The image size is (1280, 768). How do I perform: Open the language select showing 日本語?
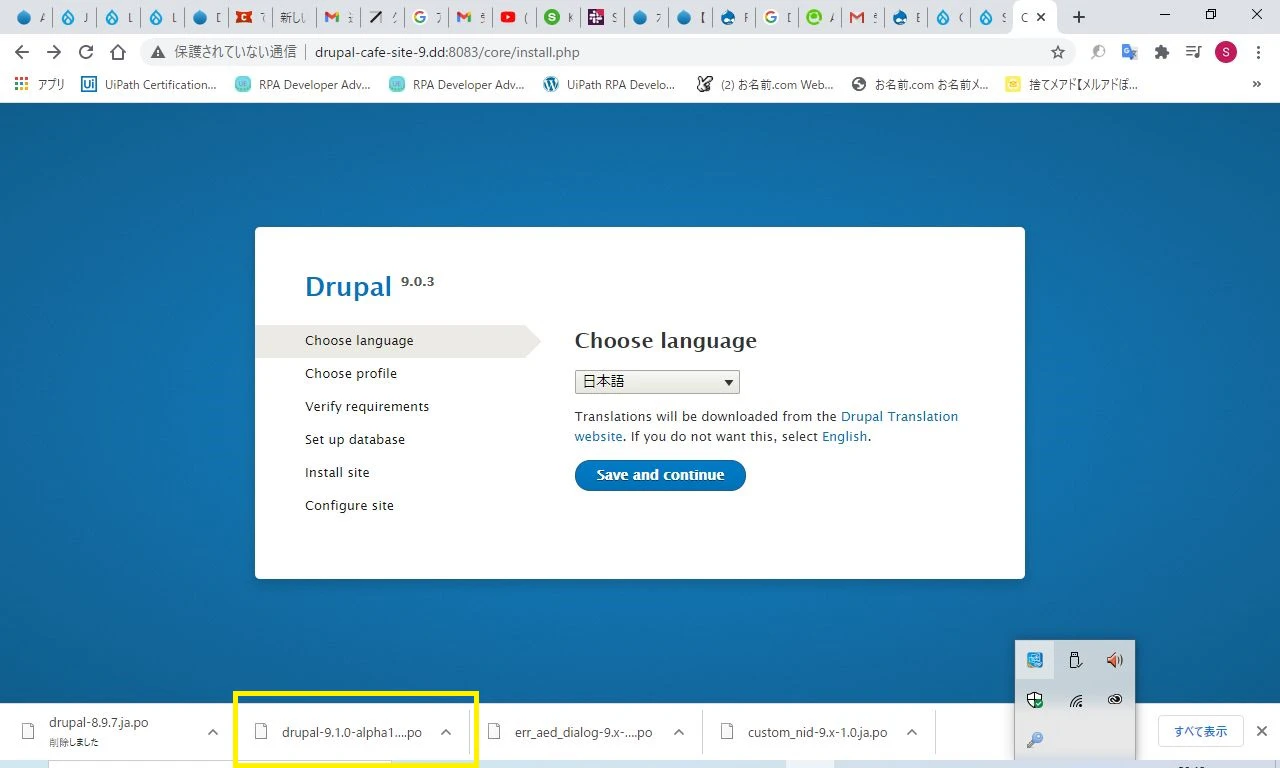point(657,381)
